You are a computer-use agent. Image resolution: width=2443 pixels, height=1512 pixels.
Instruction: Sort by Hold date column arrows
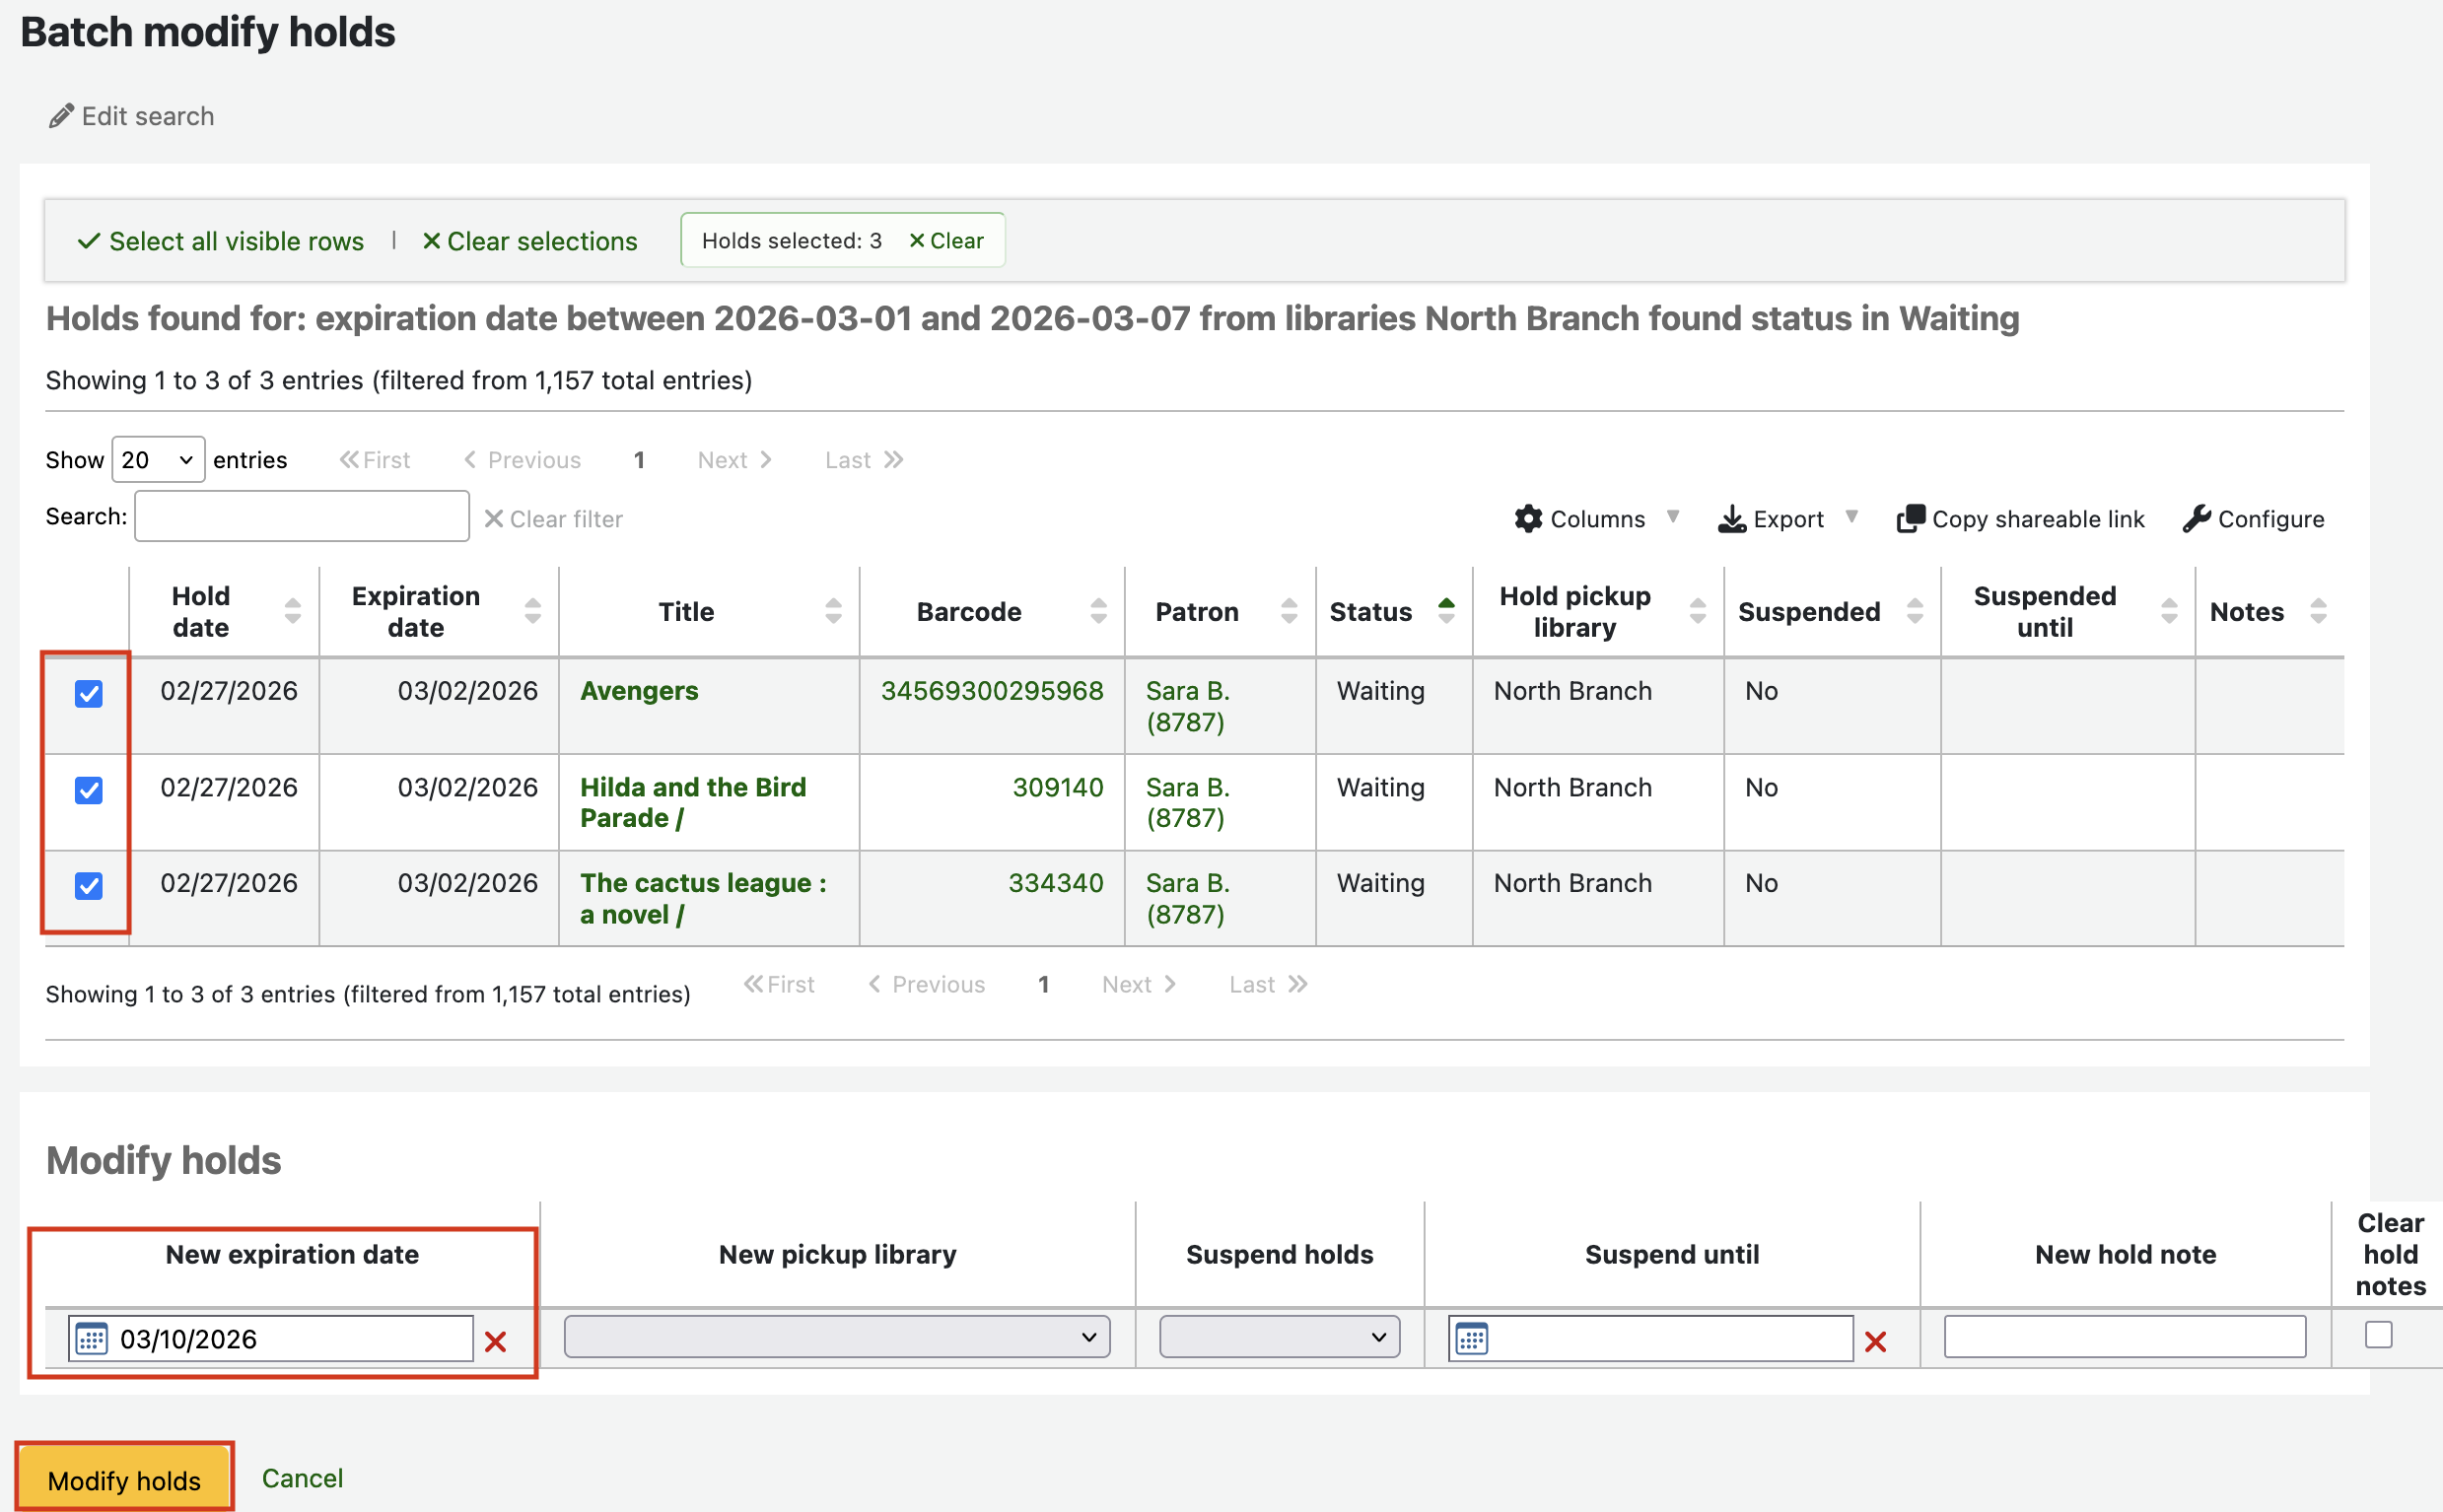(x=292, y=611)
